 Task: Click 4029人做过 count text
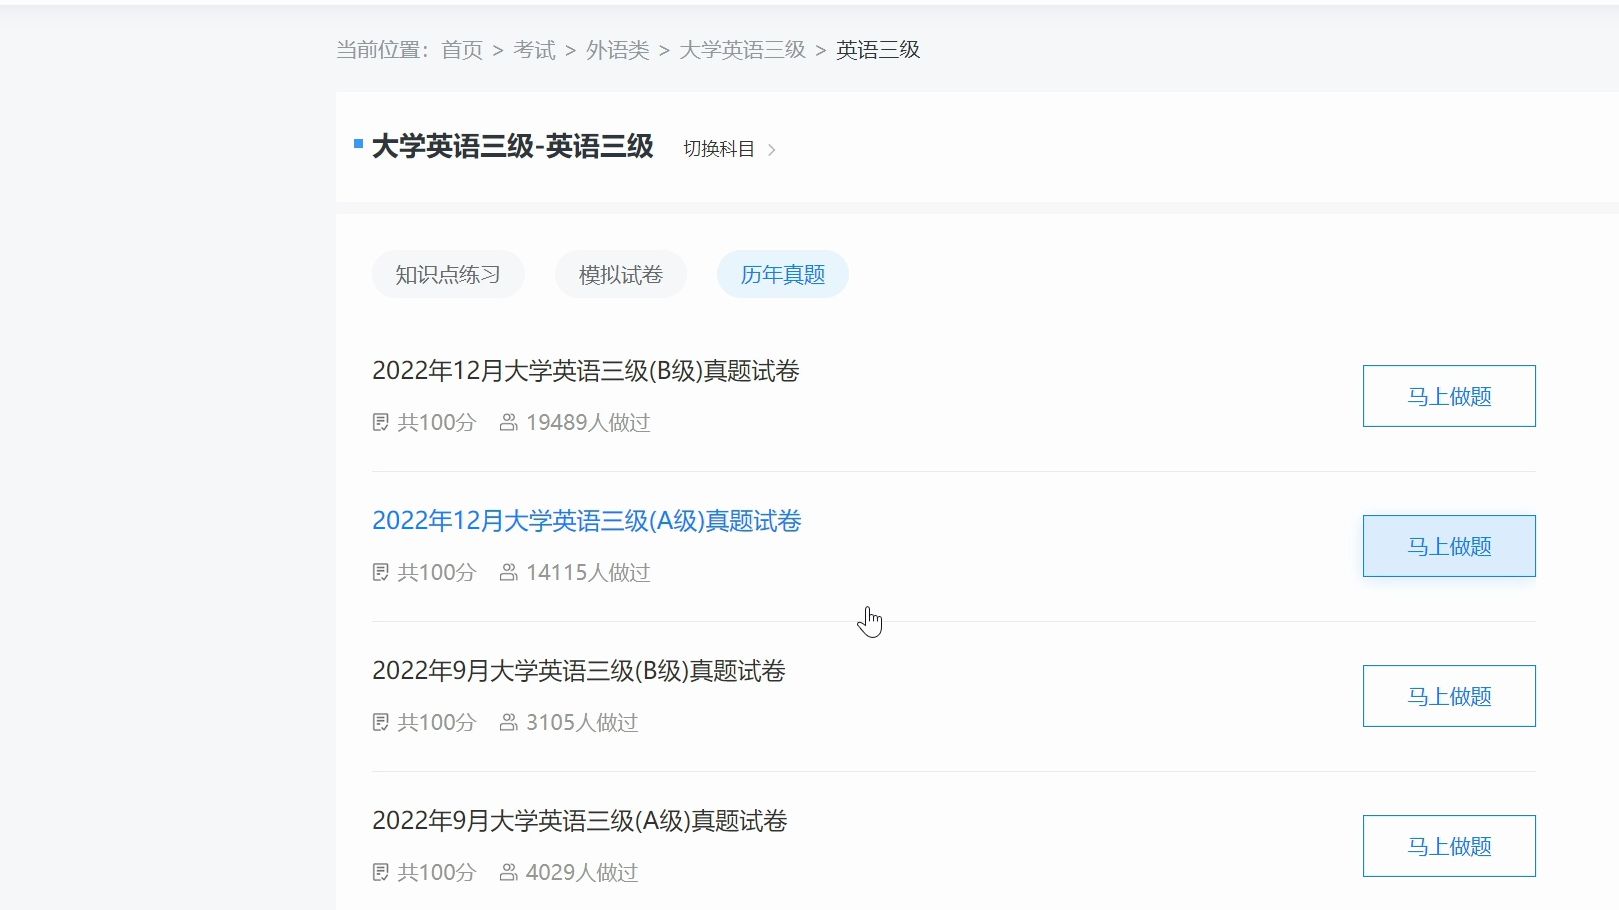point(582,872)
